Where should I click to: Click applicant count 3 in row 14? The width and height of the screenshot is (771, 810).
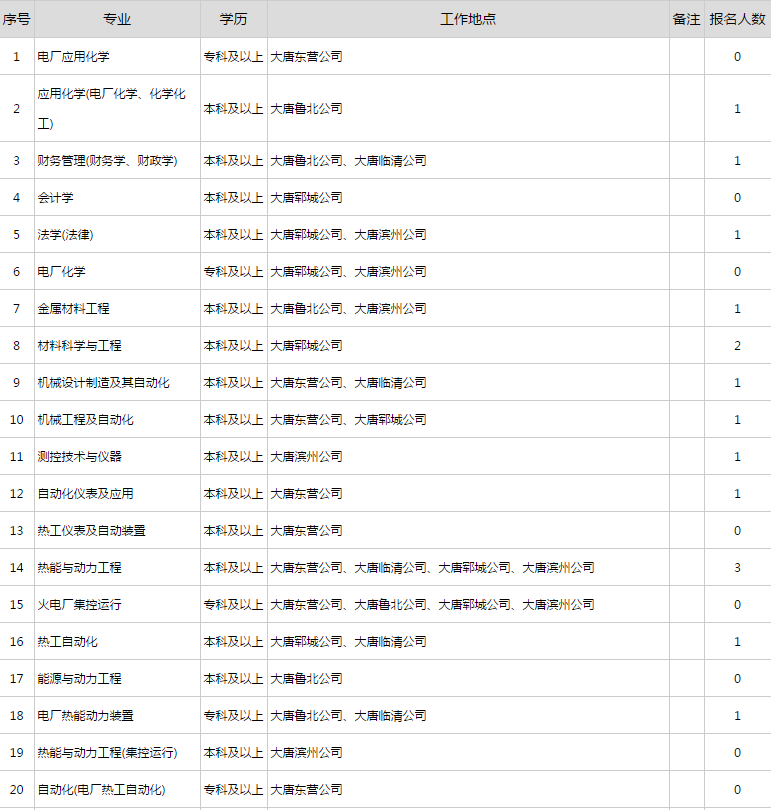click(x=737, y=568)
